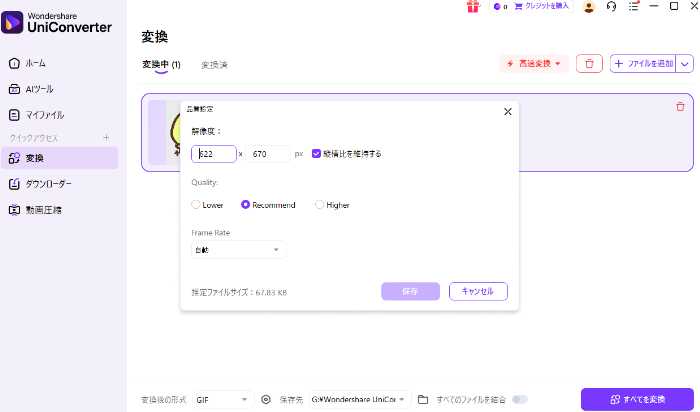Screen dimensions: 700x412
Task: Switch to the 変換中 (1) tab
Action: coord(161,65)
